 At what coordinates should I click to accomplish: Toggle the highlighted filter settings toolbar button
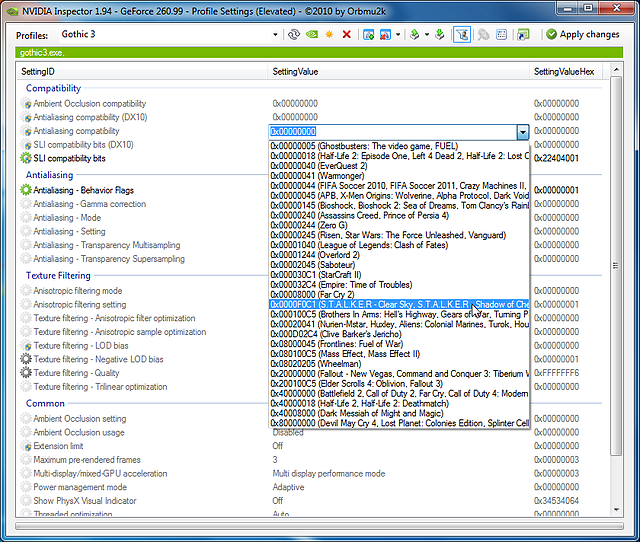[462, 34]
